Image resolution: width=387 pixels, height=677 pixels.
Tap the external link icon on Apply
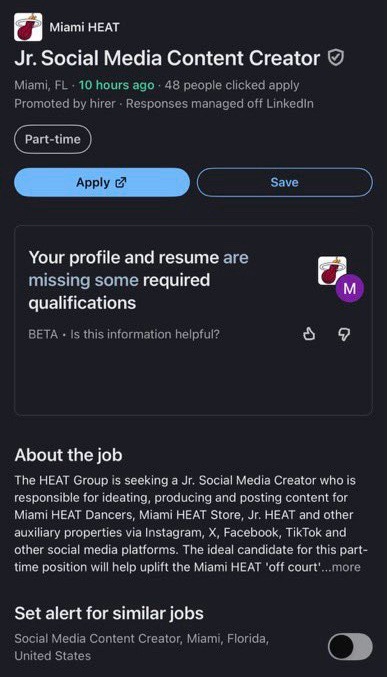(x=121, y=182)
